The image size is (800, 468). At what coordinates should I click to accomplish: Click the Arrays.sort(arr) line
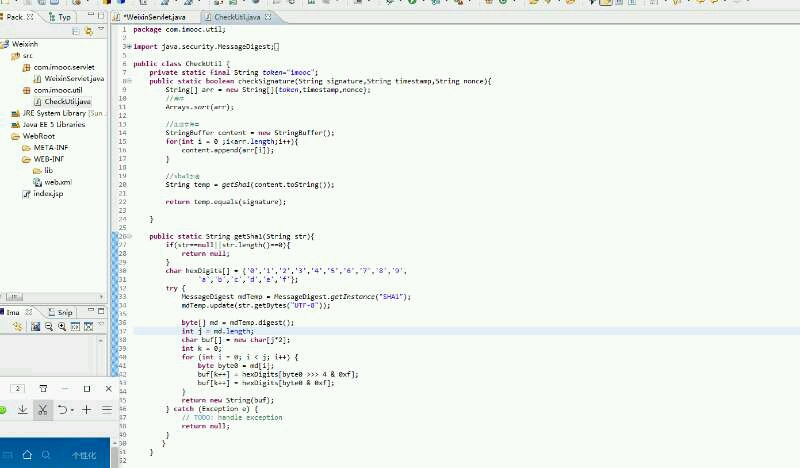pos(199,107)
